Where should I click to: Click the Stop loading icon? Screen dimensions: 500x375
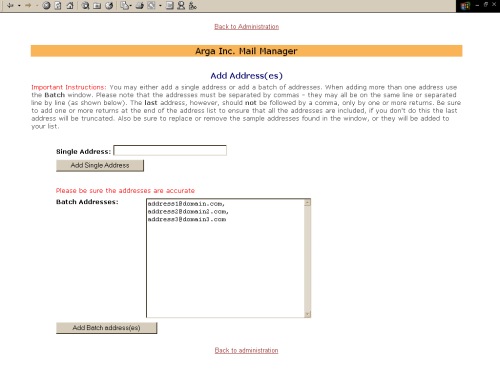[46, 5]
